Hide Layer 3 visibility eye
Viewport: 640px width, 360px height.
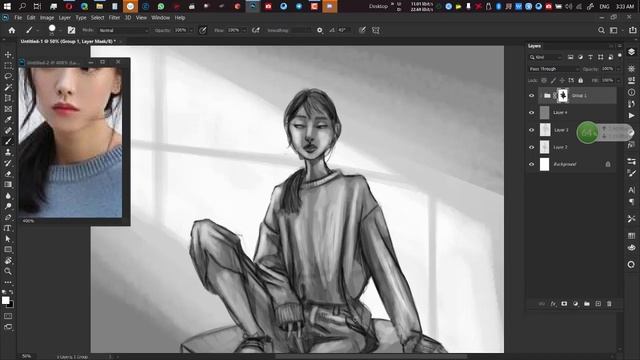point(531,130)
